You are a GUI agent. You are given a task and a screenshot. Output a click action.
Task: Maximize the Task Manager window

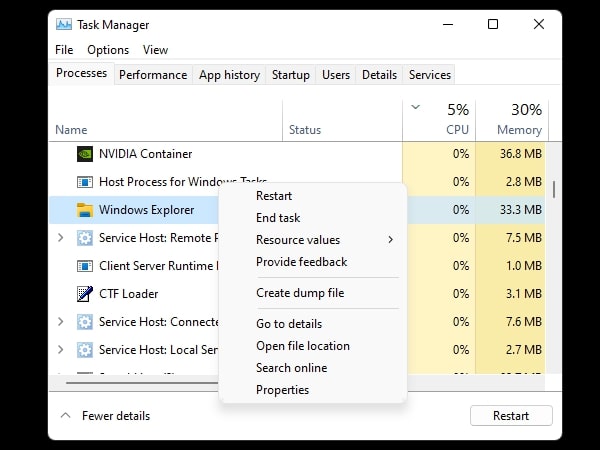pos(493,24)
